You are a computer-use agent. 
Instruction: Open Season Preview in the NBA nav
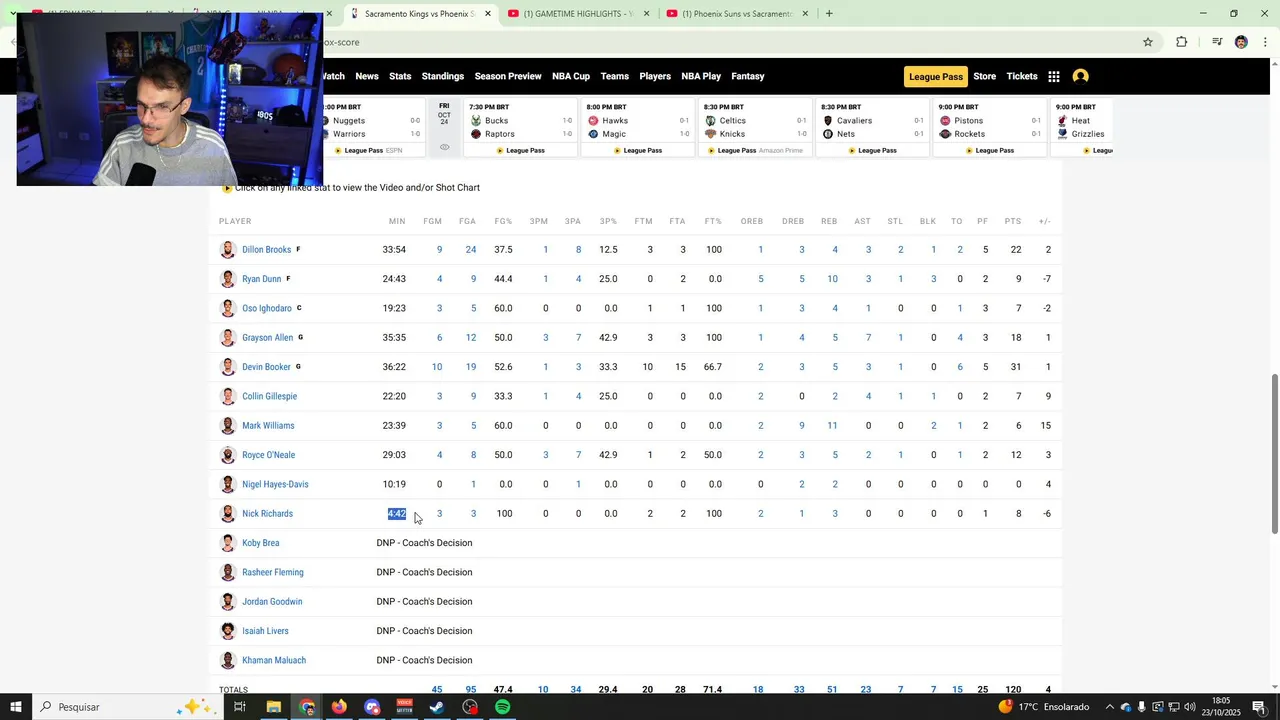(x=508, y=76)
